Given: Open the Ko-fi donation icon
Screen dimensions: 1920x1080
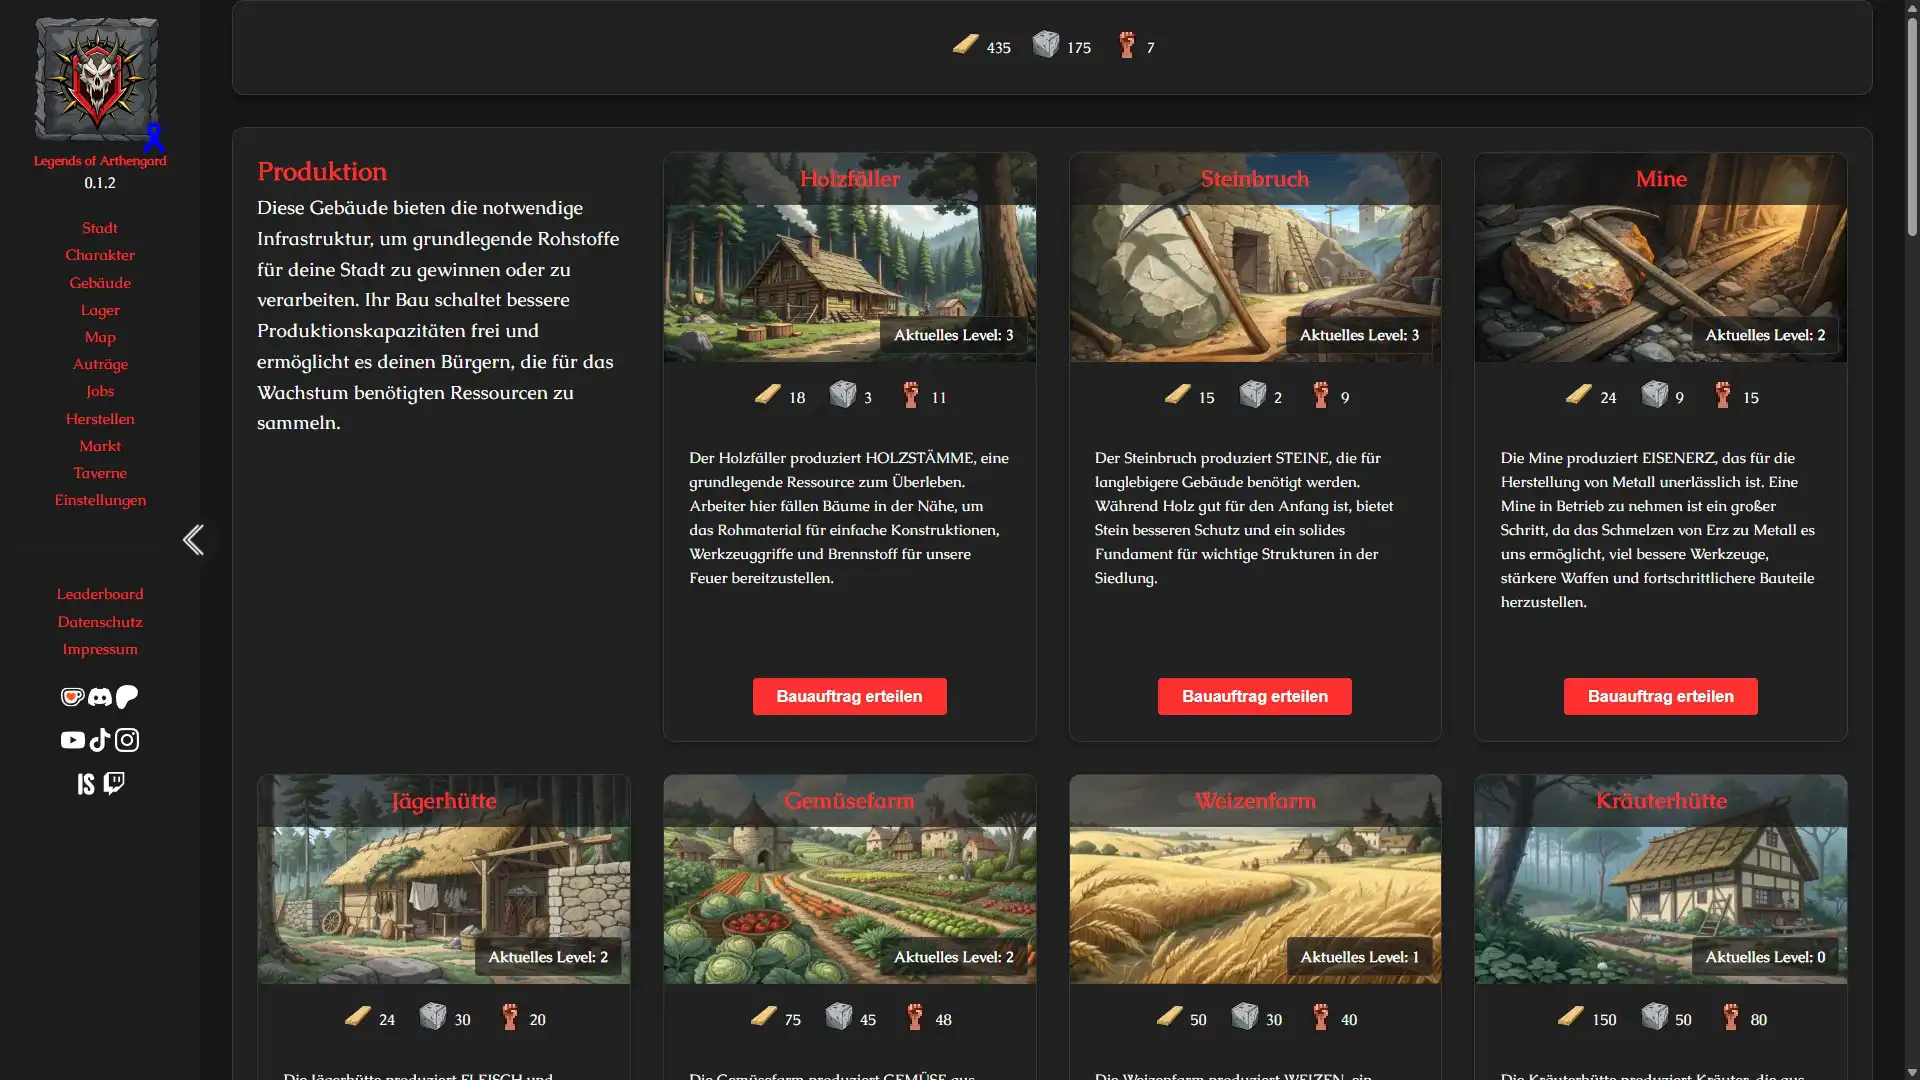Looking at the screenshot, I should coord(72,697).
